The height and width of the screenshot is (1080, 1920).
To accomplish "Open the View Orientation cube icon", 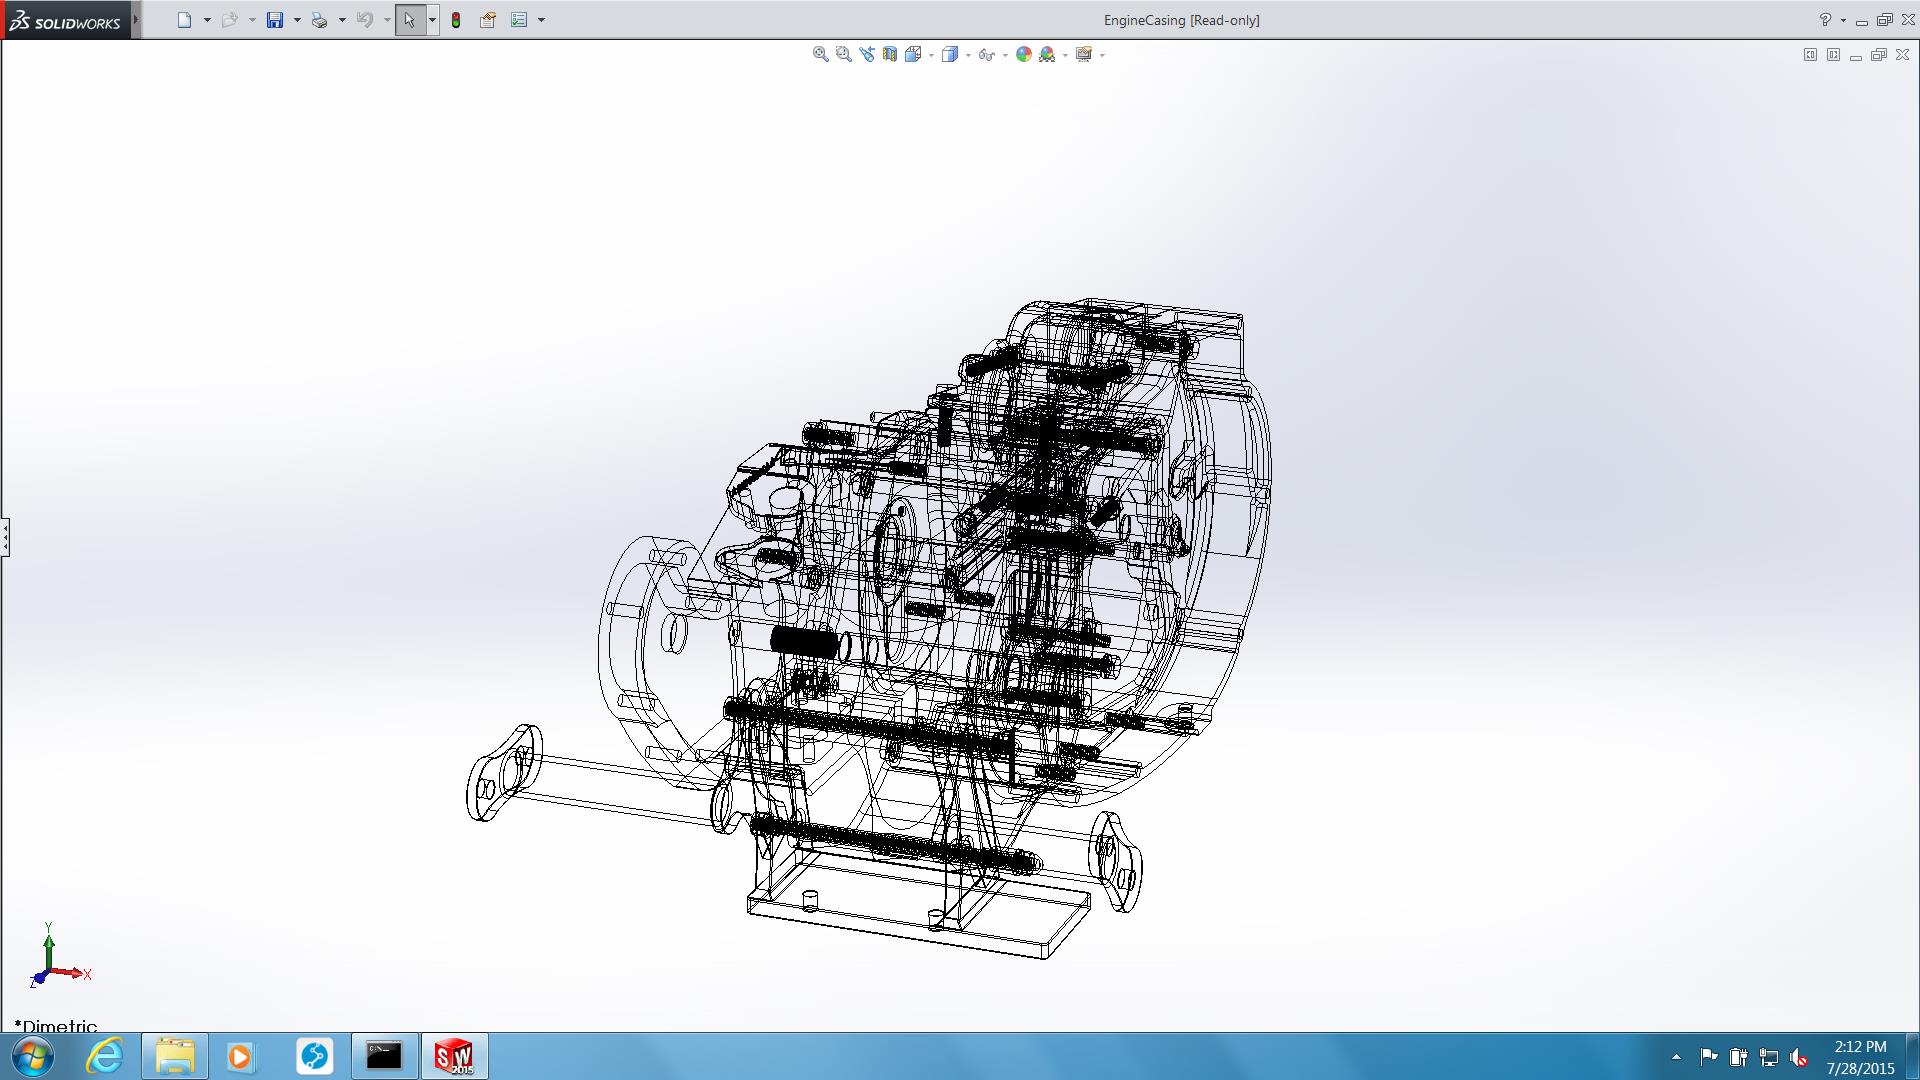I will 913,55.
